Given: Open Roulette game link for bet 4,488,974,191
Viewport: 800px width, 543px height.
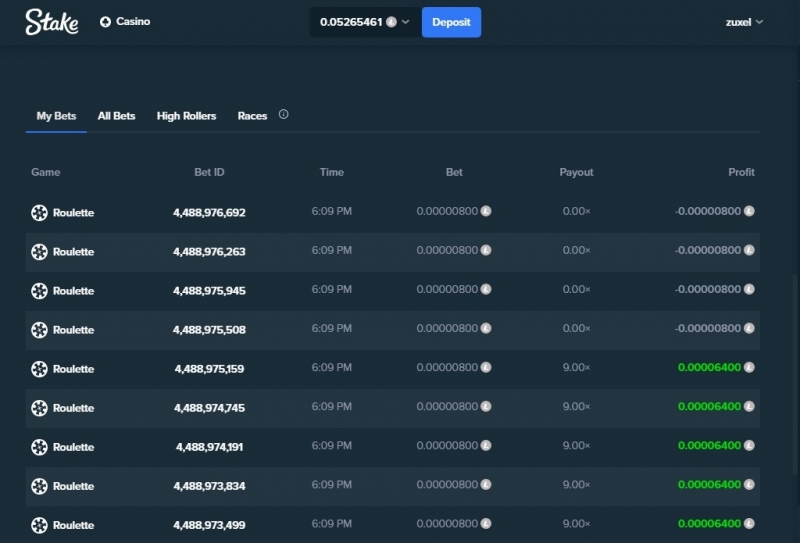Looking at the screenshot, I should pos(73,447).
